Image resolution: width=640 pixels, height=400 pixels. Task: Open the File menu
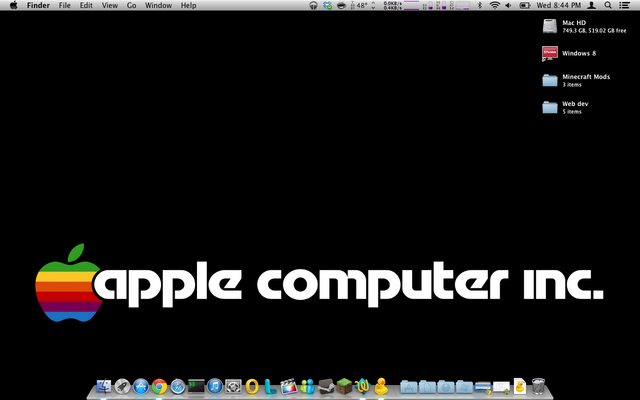tap(64, 5)
